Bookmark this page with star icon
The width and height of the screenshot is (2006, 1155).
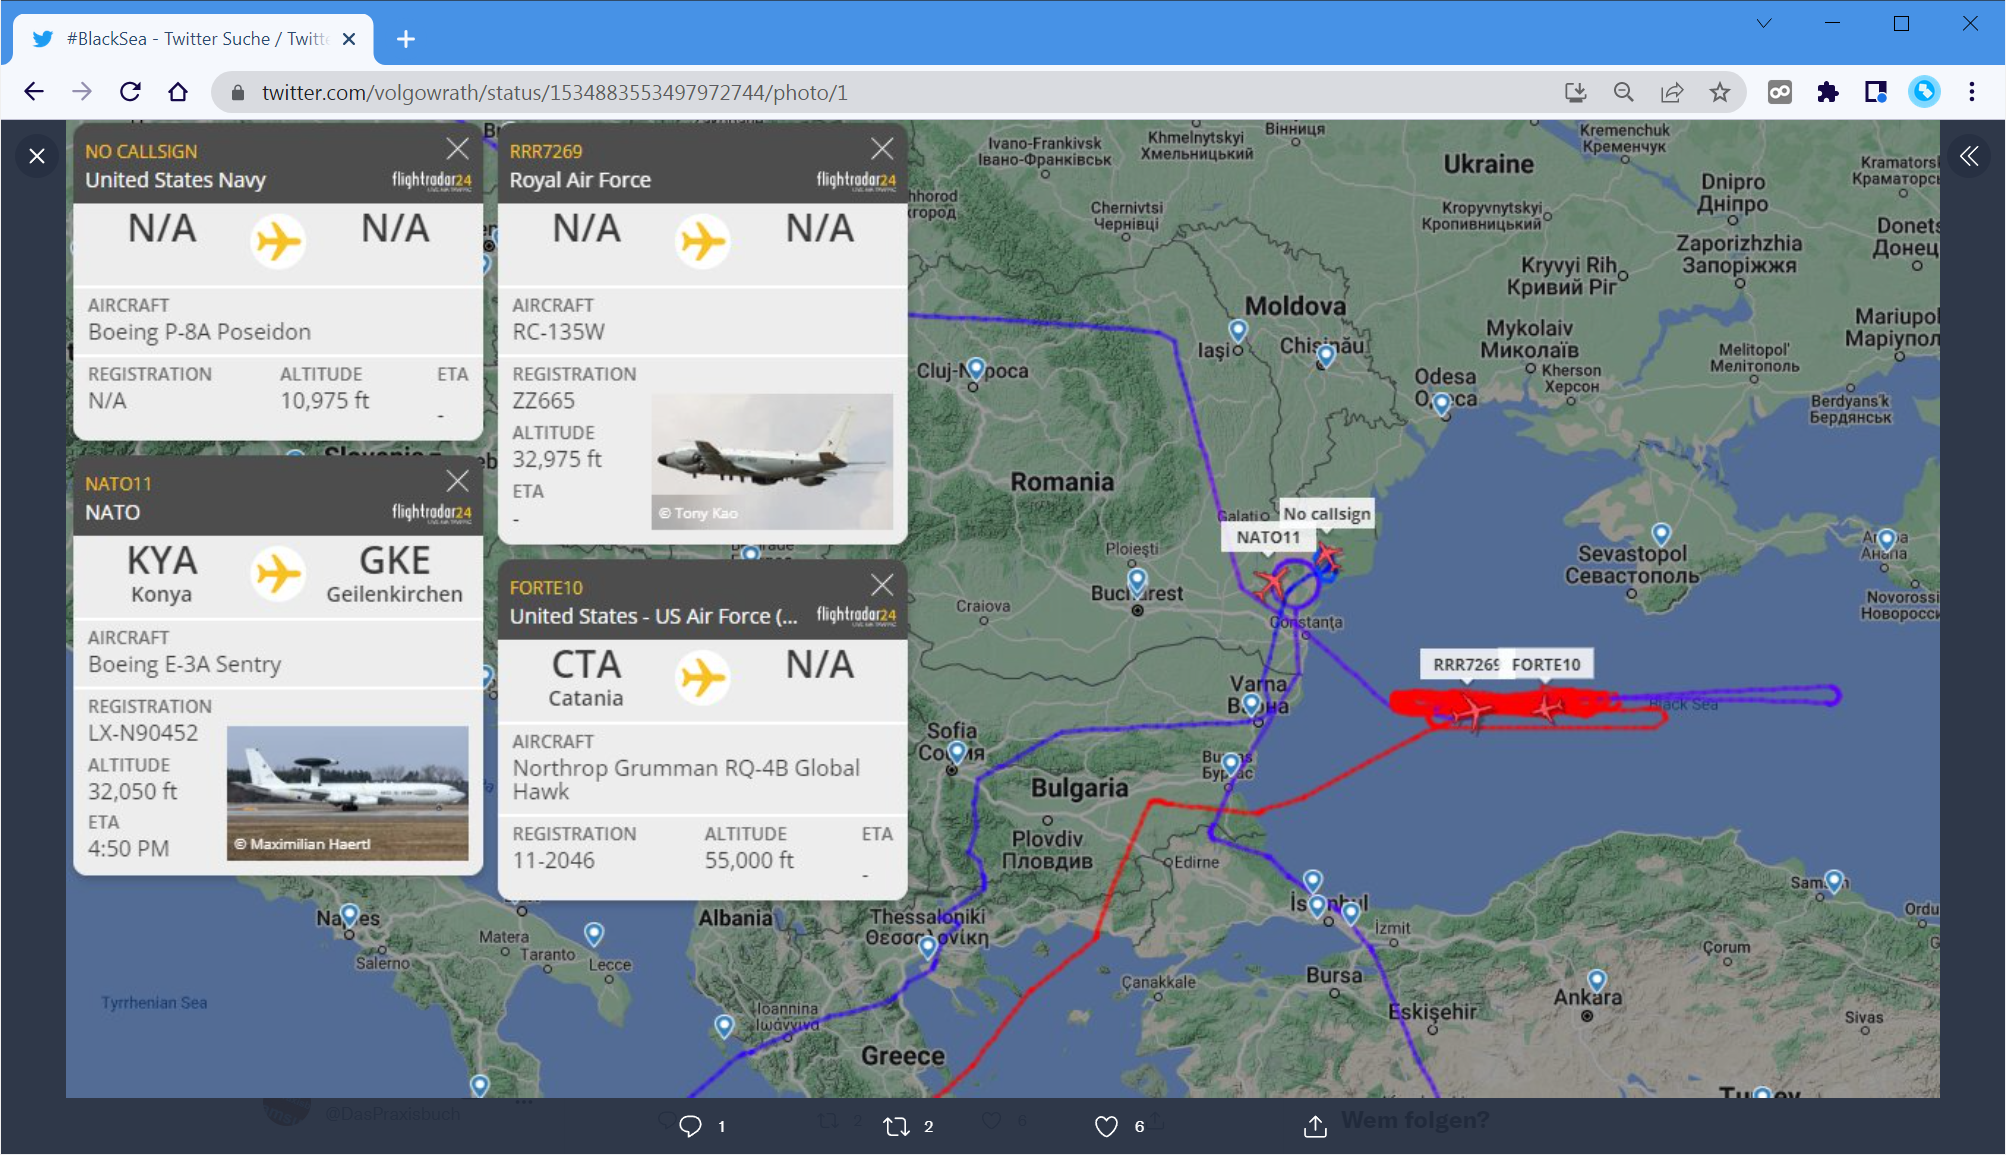[x=1719, y=92]
